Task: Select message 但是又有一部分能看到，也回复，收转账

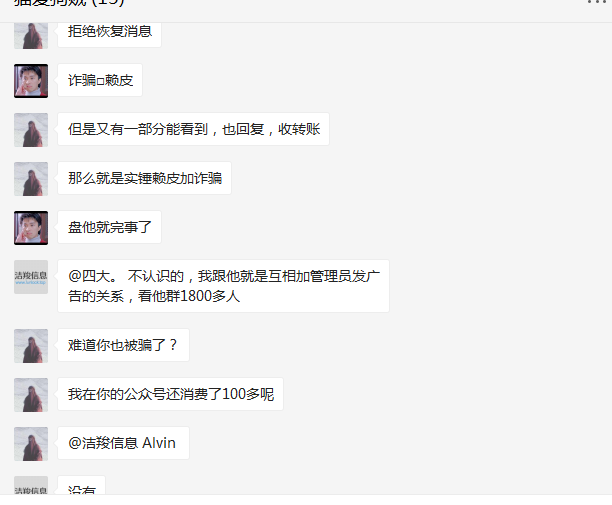Action: pyautogui.click(x=194, y=129)
